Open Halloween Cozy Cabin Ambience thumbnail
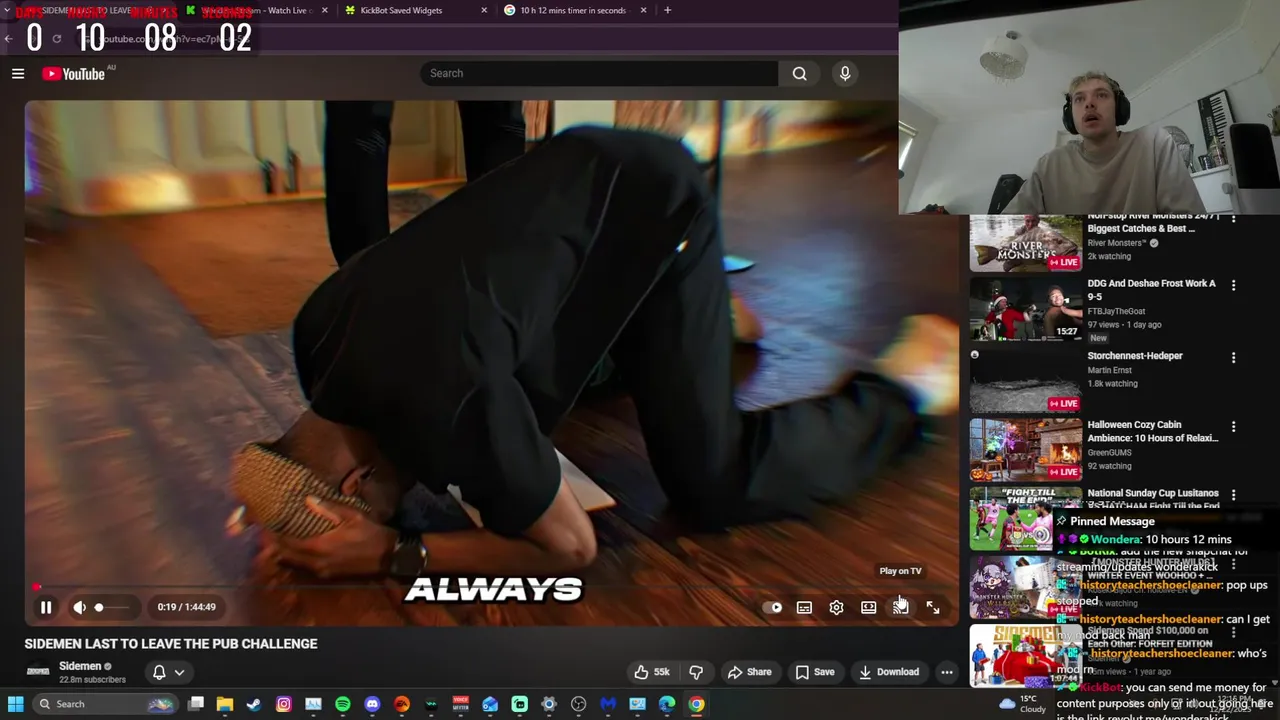This screenshot has width=1280, height=720. (x=1025, y=449)
